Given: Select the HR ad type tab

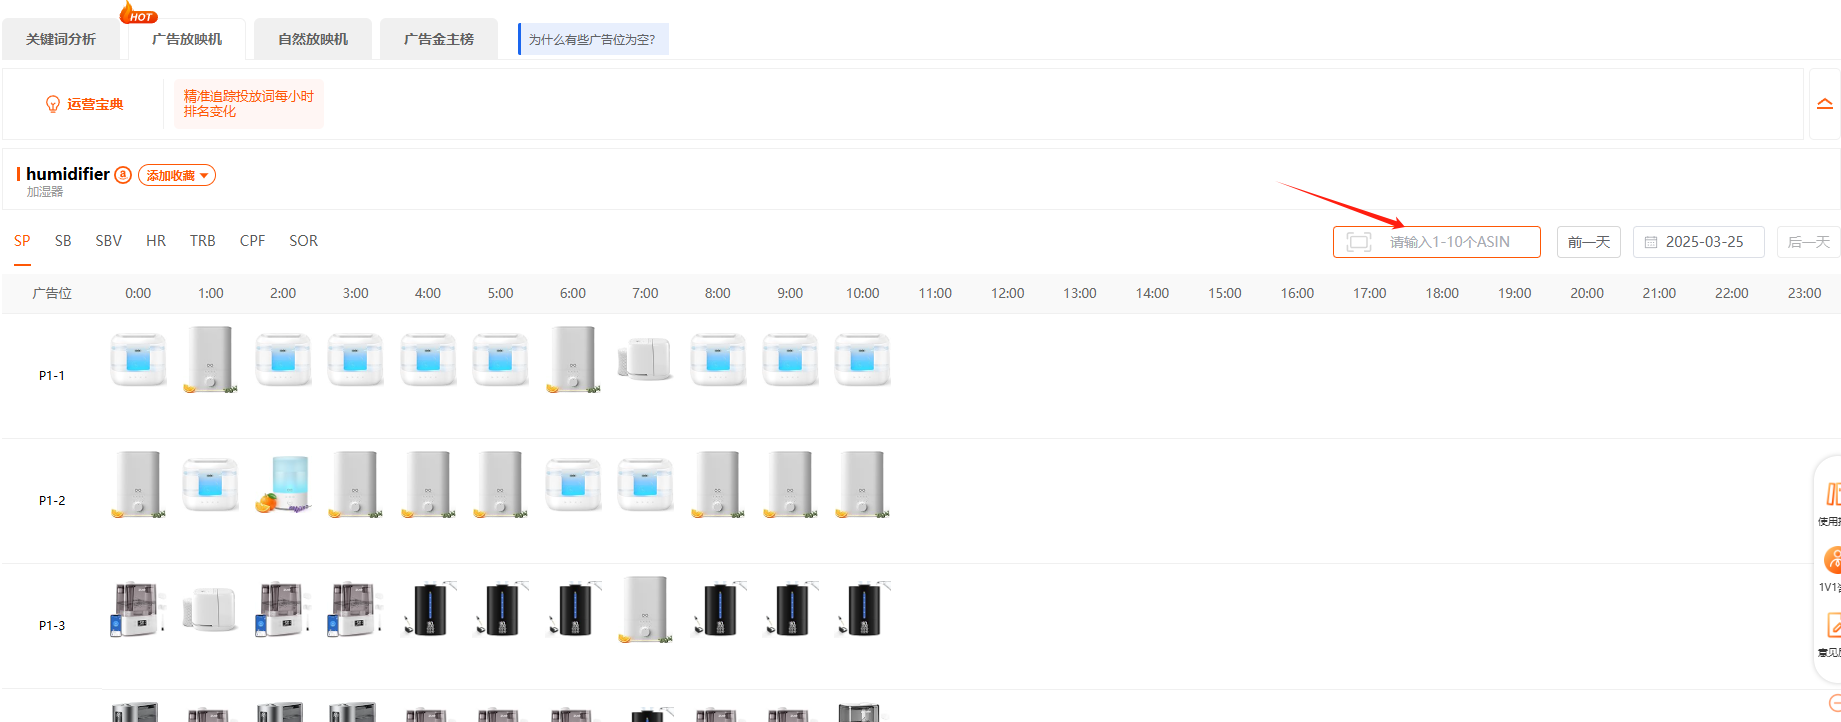Looking at the screenshot, I should pyautogui.click(x=156, y=241).
